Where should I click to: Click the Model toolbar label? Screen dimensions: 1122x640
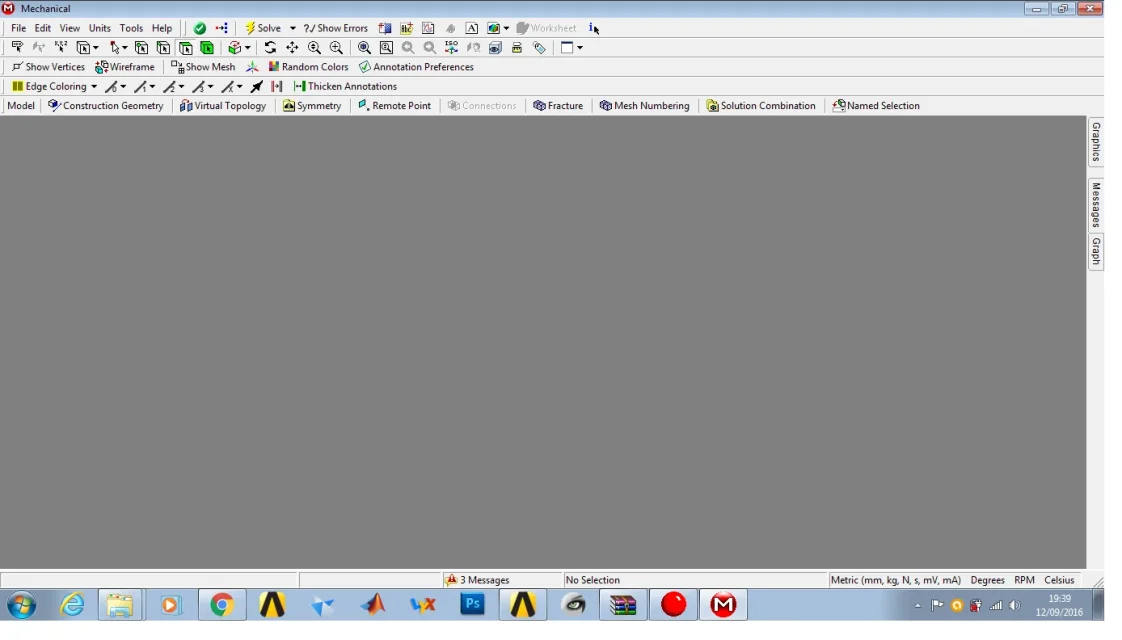[x=21, y=107]
